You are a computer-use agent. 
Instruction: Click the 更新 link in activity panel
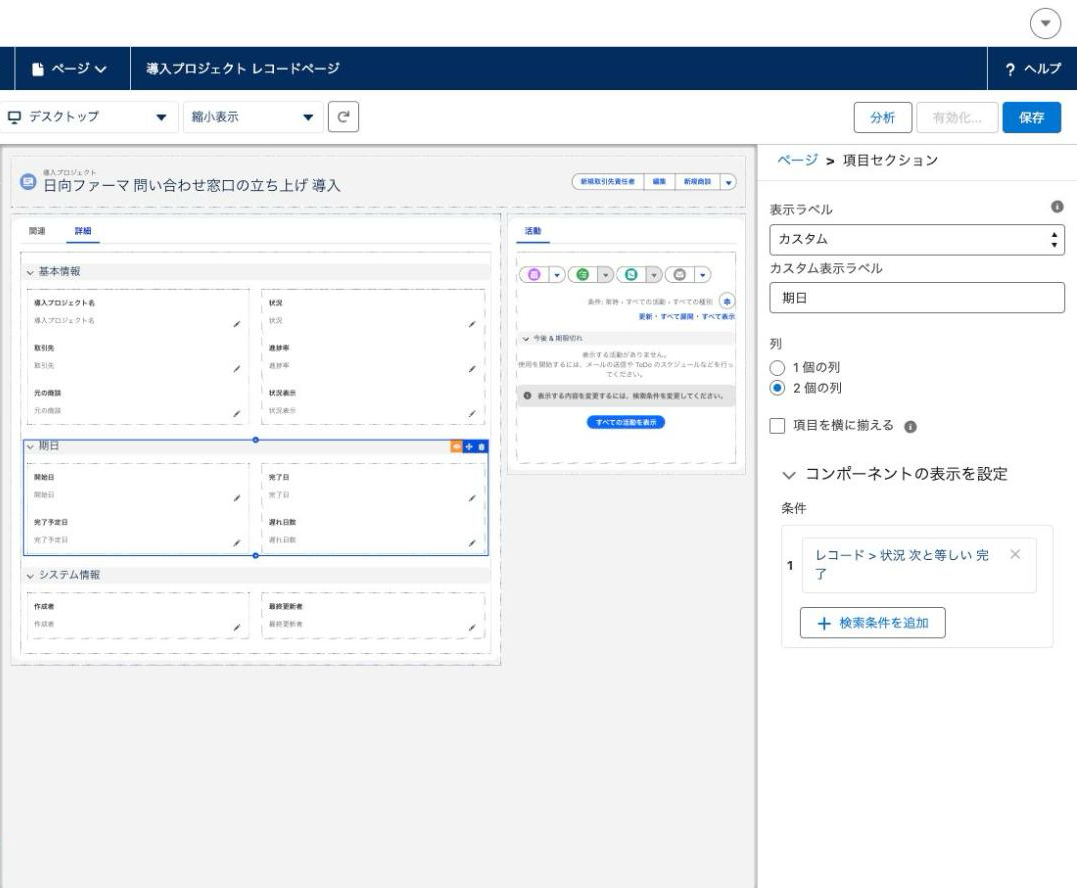click(x=646, y=317)
